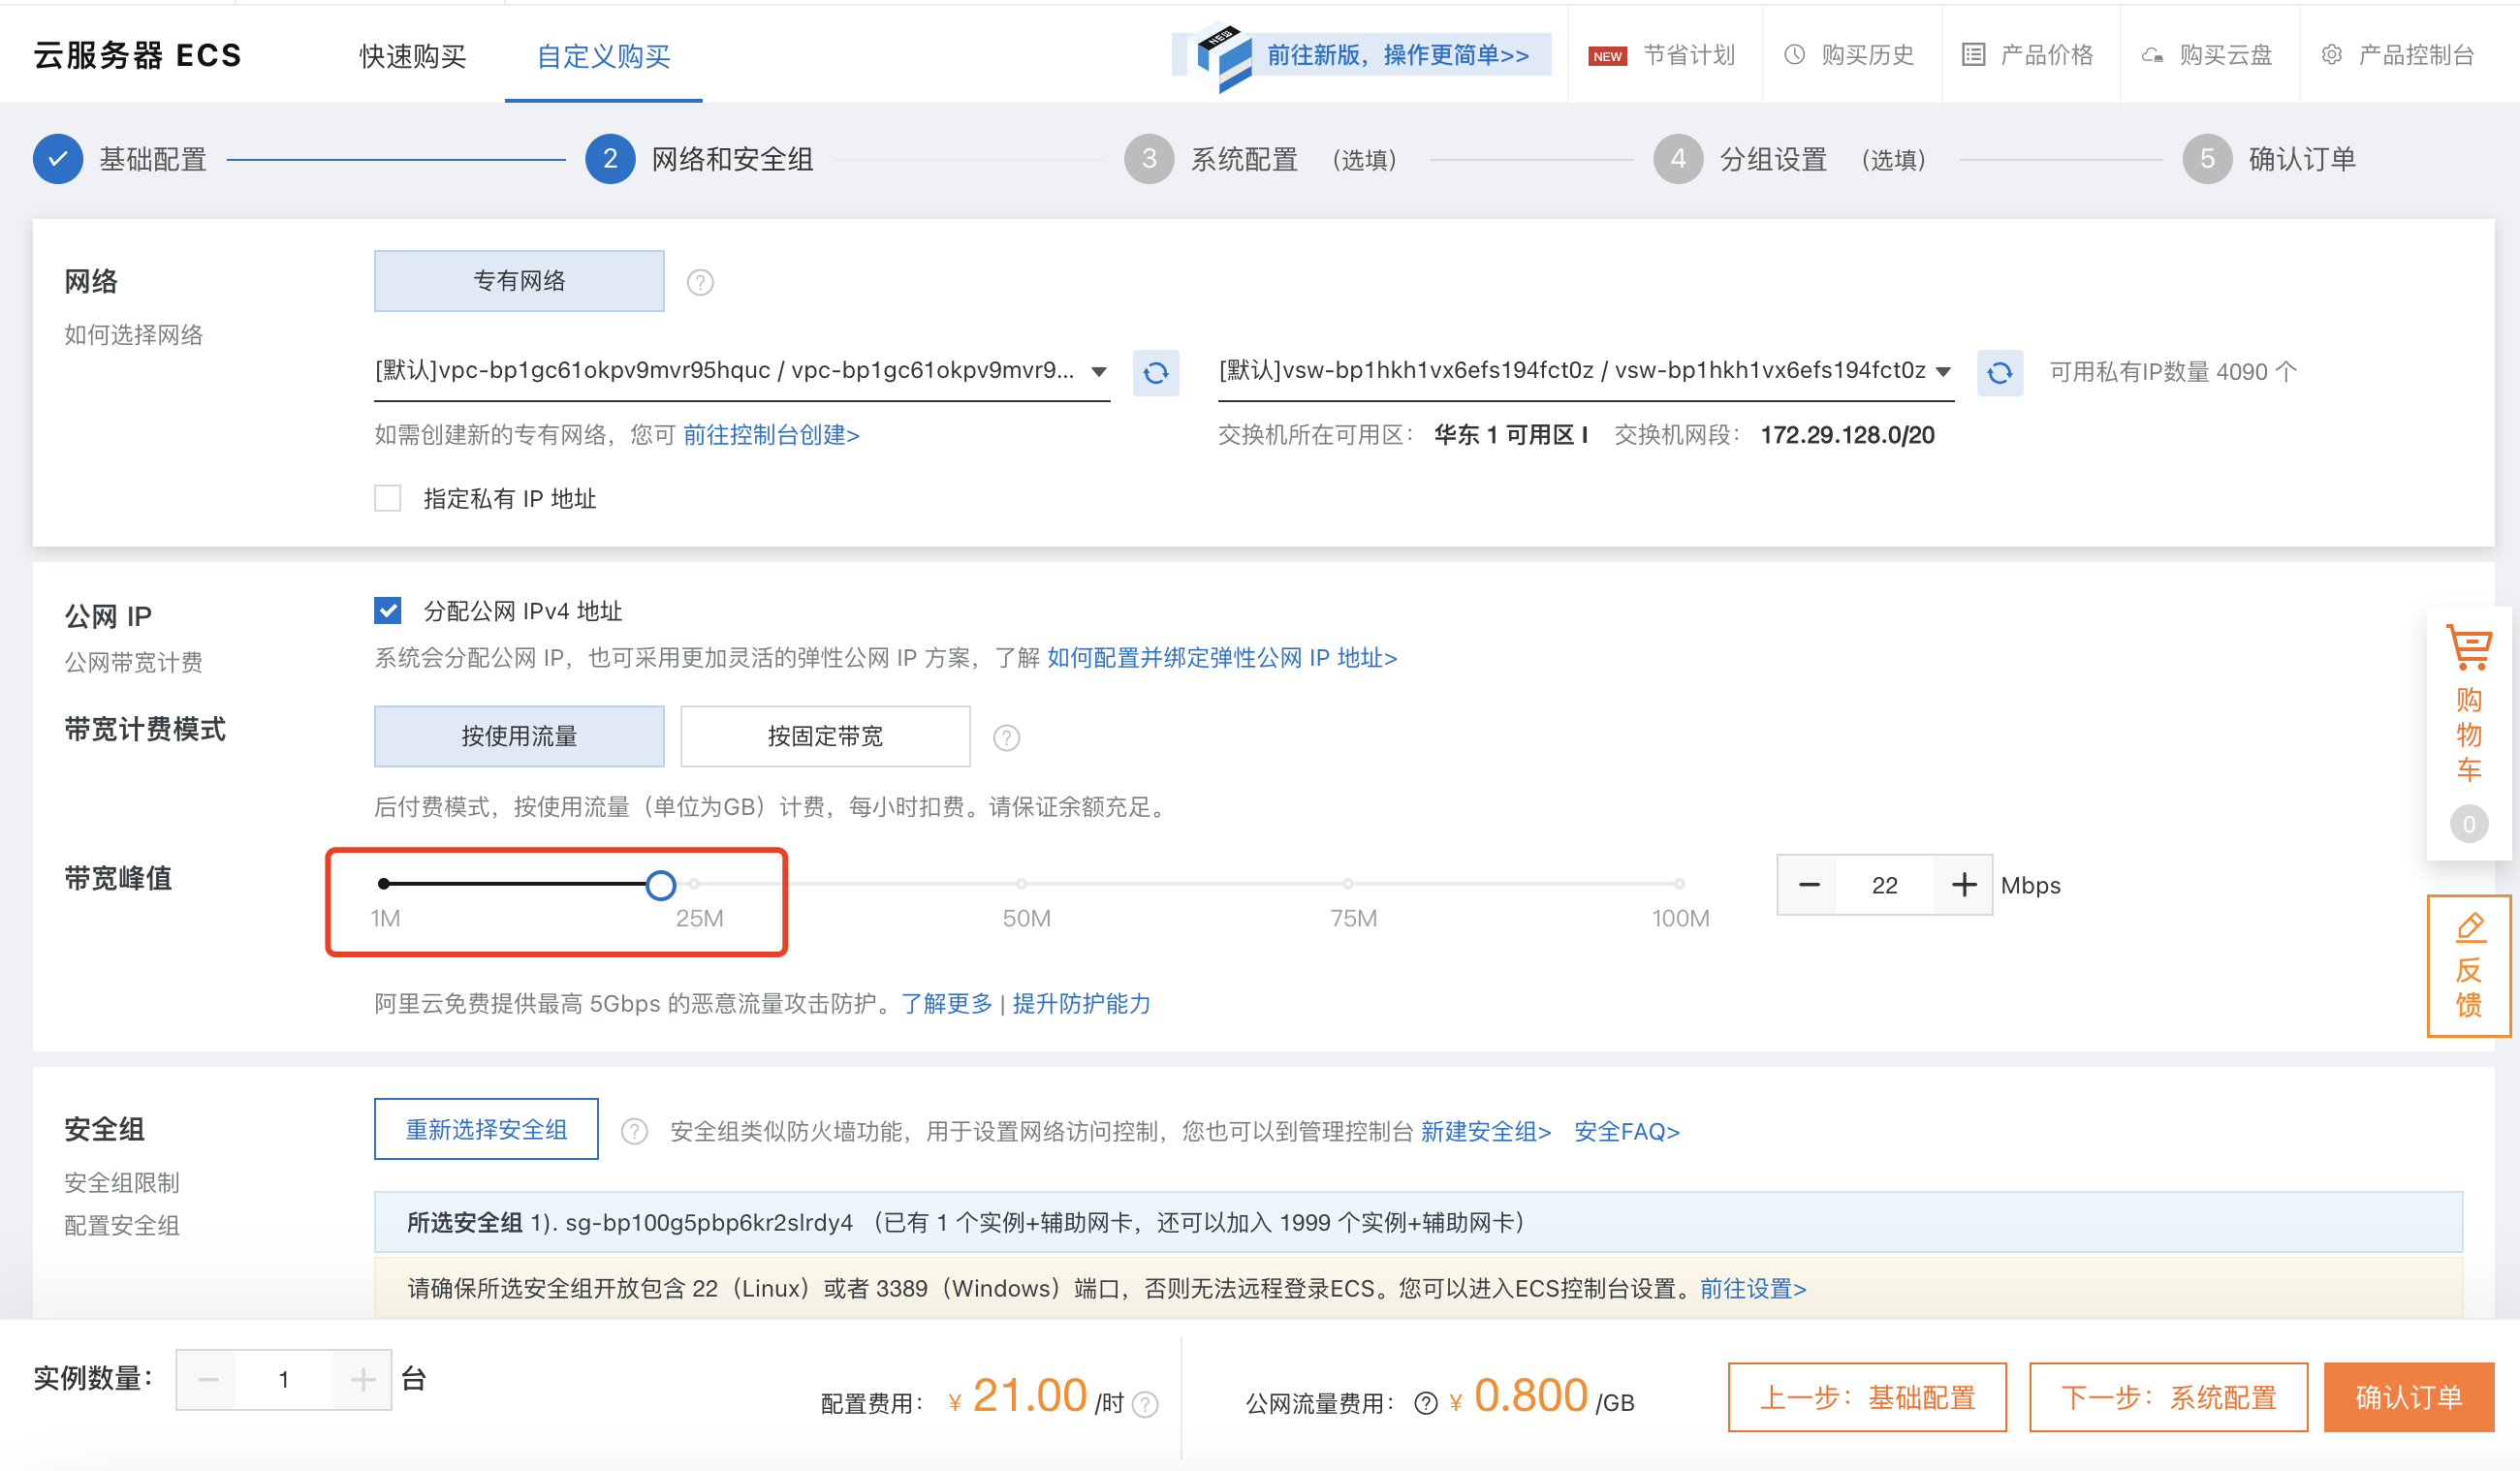Open 购买云盘 via the cloud disk icon
Image resolution: width=2520 pixels, height=1471 pixels.
(2151, 55)
